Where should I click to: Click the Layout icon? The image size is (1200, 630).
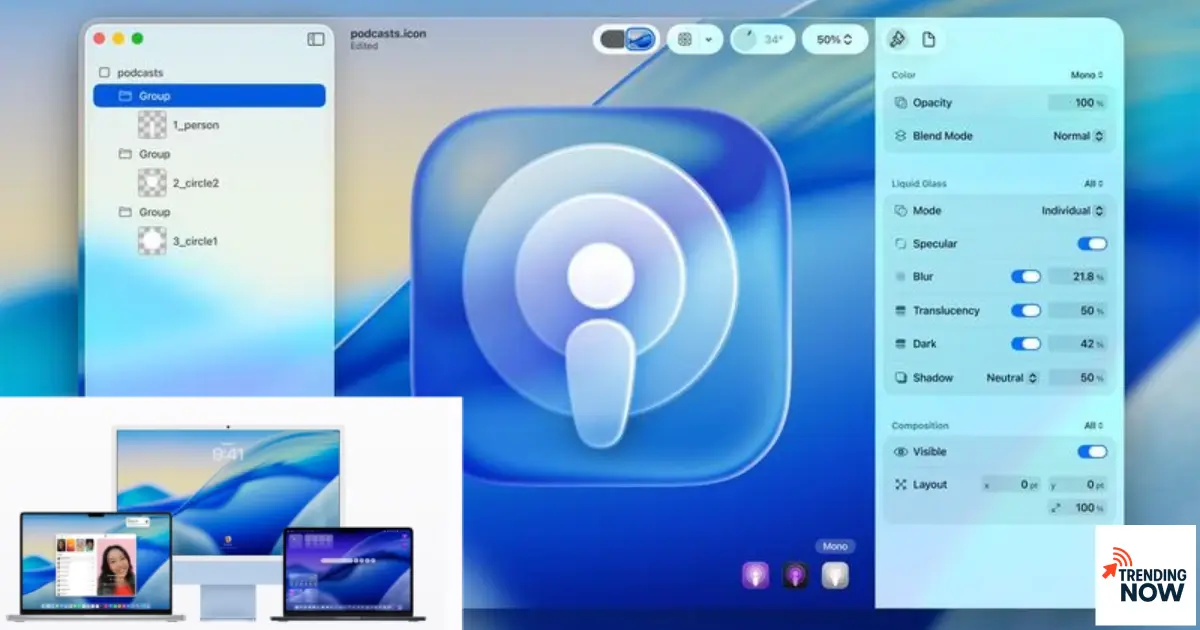click(x=900, y=485)
